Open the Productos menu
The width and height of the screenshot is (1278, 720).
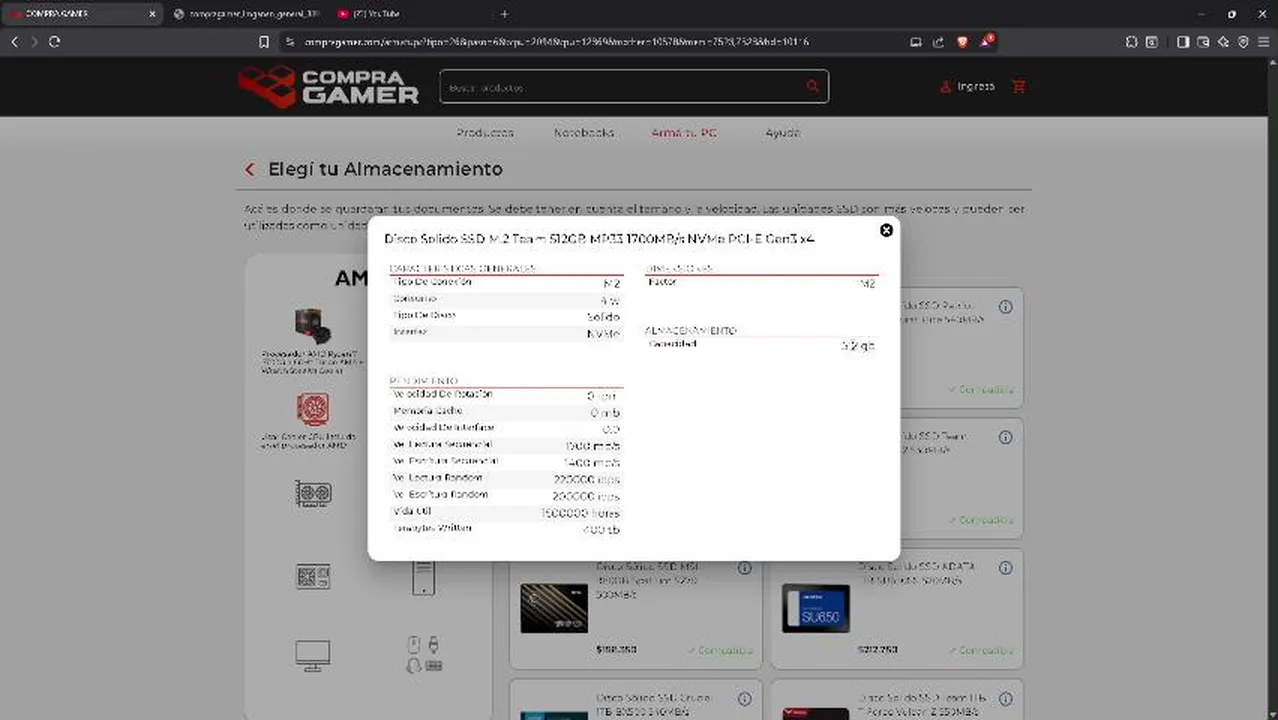click(485, 133)
